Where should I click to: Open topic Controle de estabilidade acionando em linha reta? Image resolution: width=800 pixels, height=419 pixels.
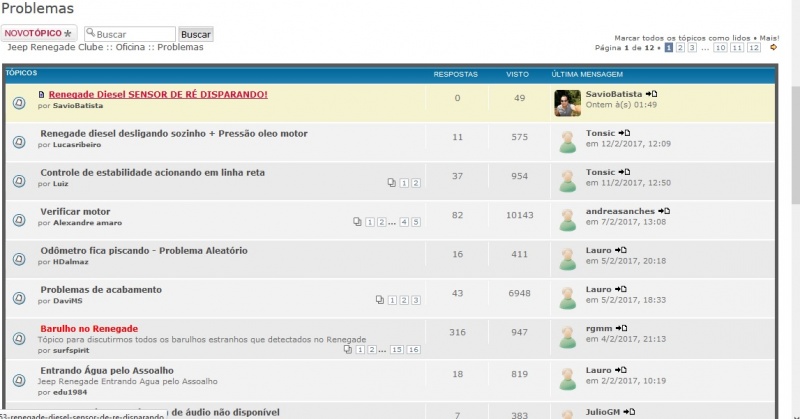pos(153,172)
